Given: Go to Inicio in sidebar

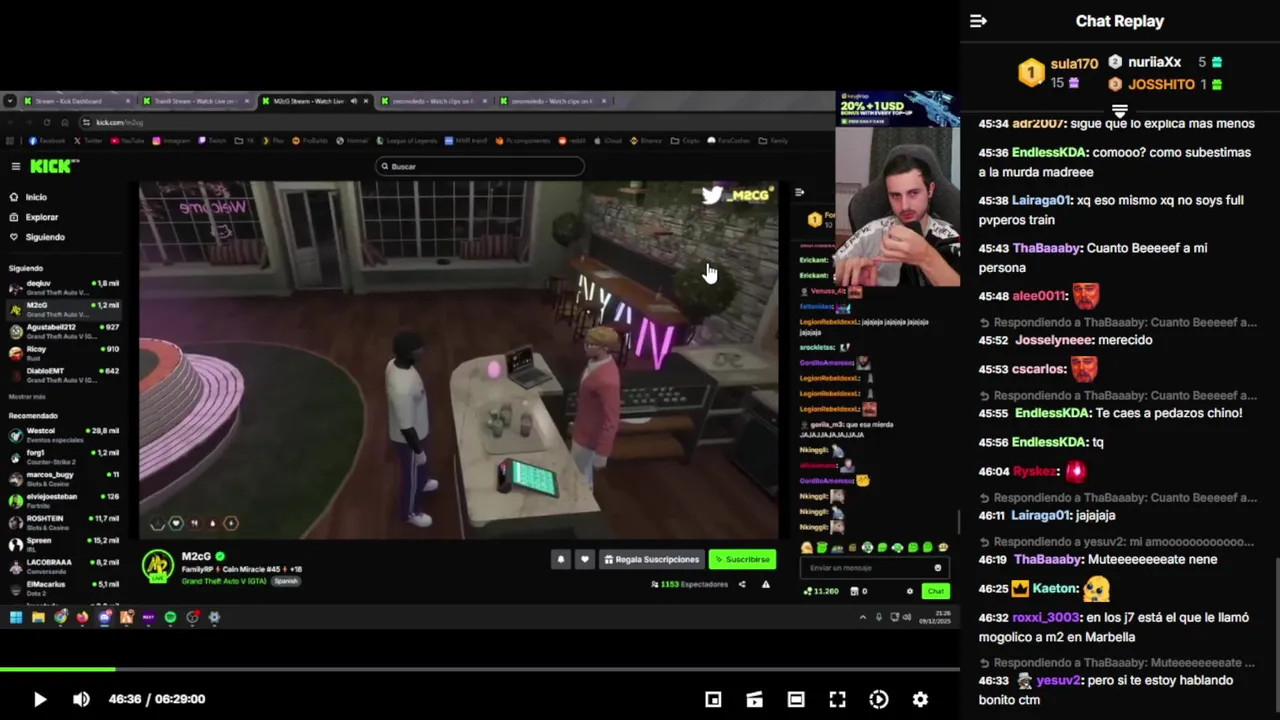Looking at the screenshot, I should click(x=36, y=197).
